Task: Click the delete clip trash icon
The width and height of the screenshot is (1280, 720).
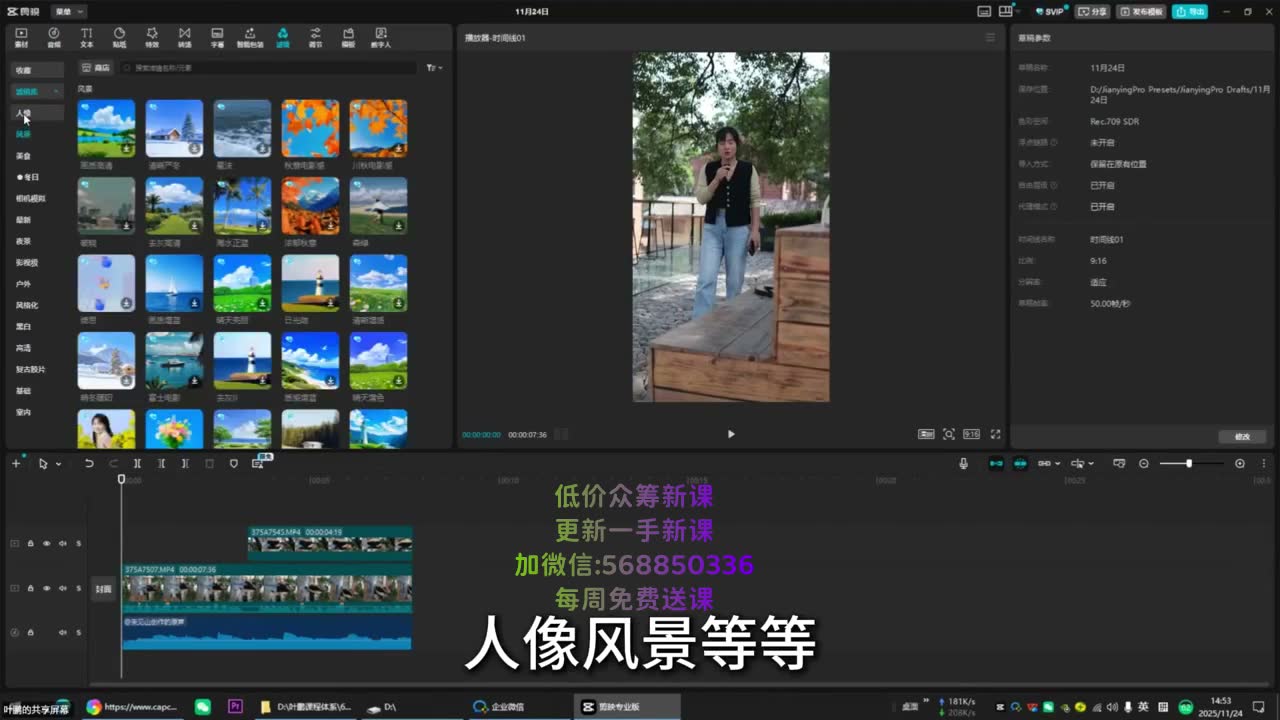Action: tap(209, 463)
